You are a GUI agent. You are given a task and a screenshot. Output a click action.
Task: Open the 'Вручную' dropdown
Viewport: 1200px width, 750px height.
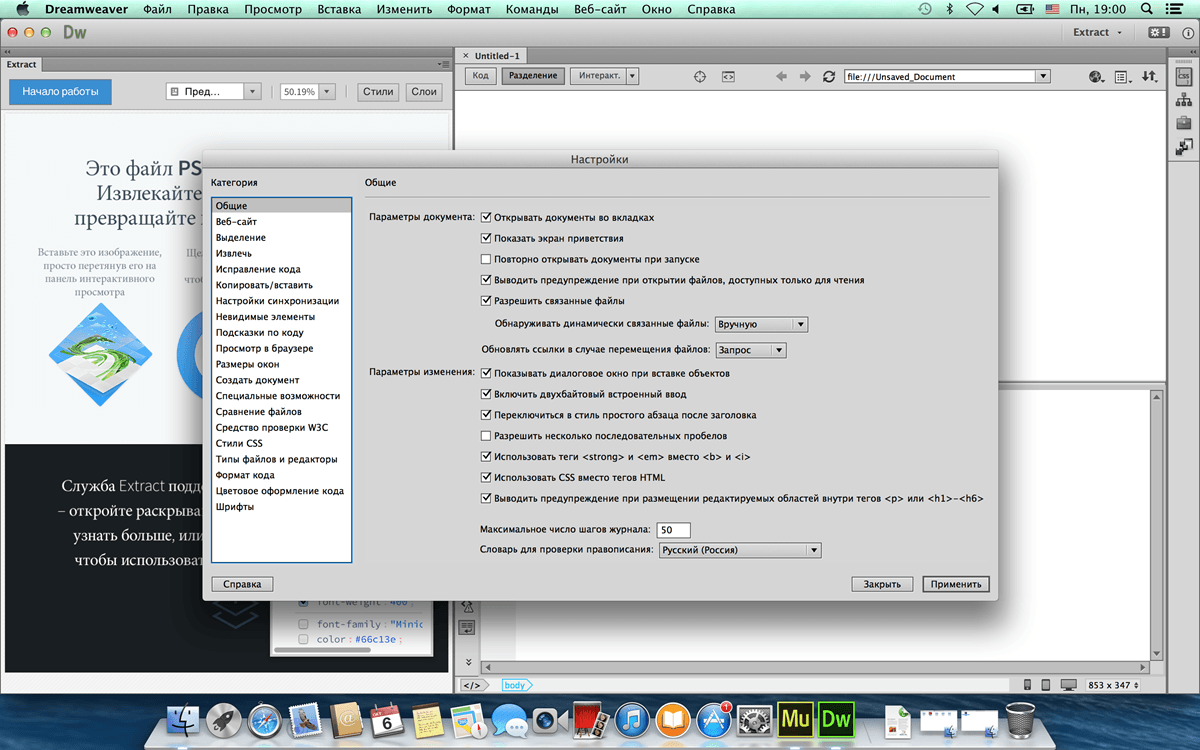(x=761, y=324)
